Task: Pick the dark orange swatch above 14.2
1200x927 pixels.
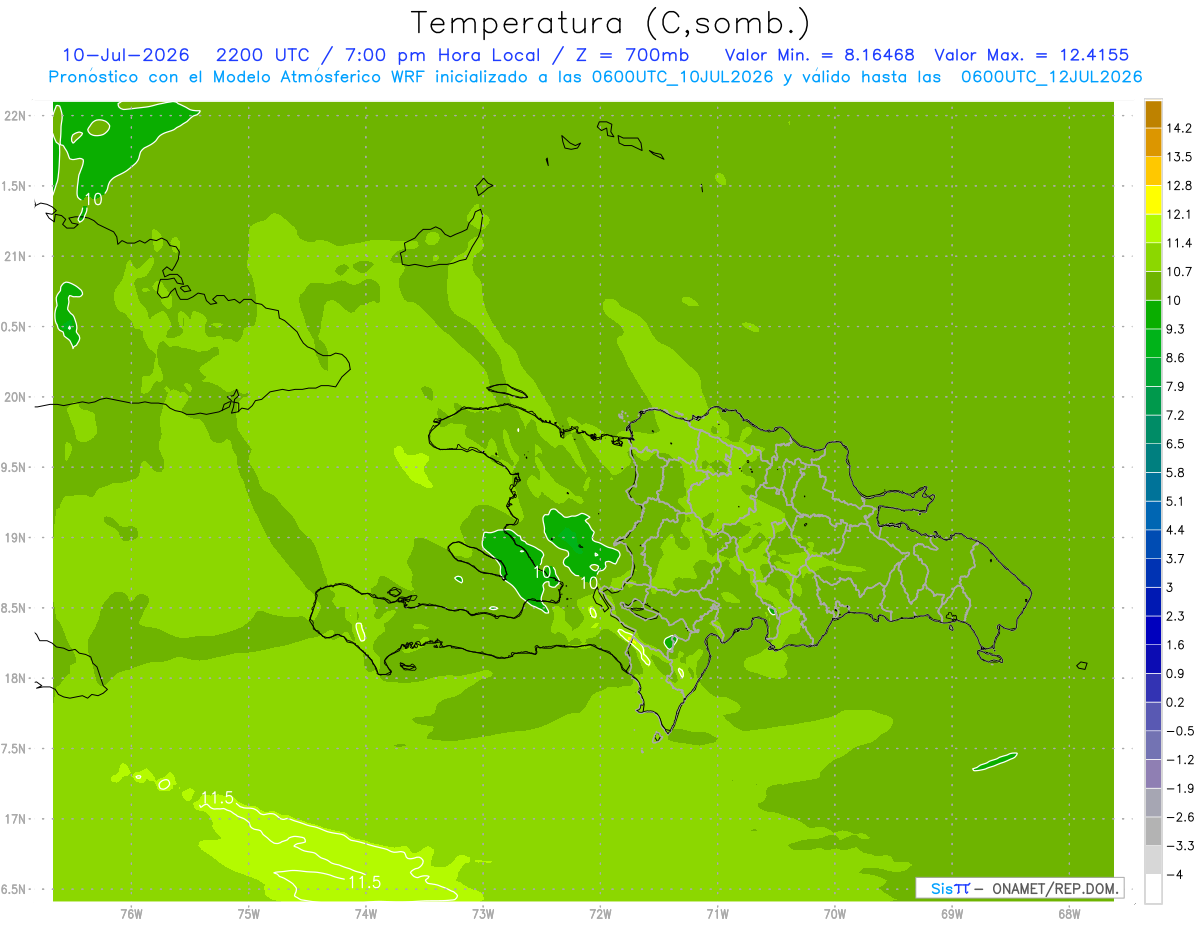Action: [1153, 114]
